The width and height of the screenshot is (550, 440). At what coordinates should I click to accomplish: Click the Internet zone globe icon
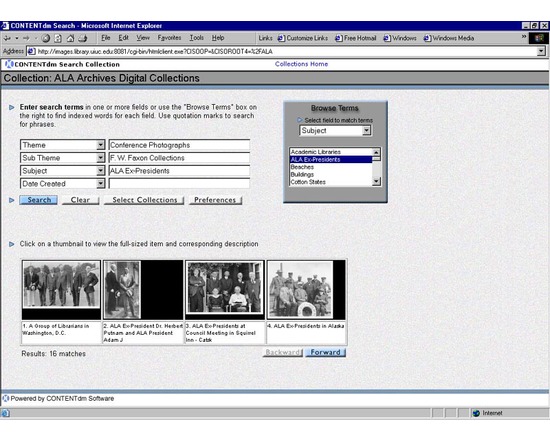476,413
